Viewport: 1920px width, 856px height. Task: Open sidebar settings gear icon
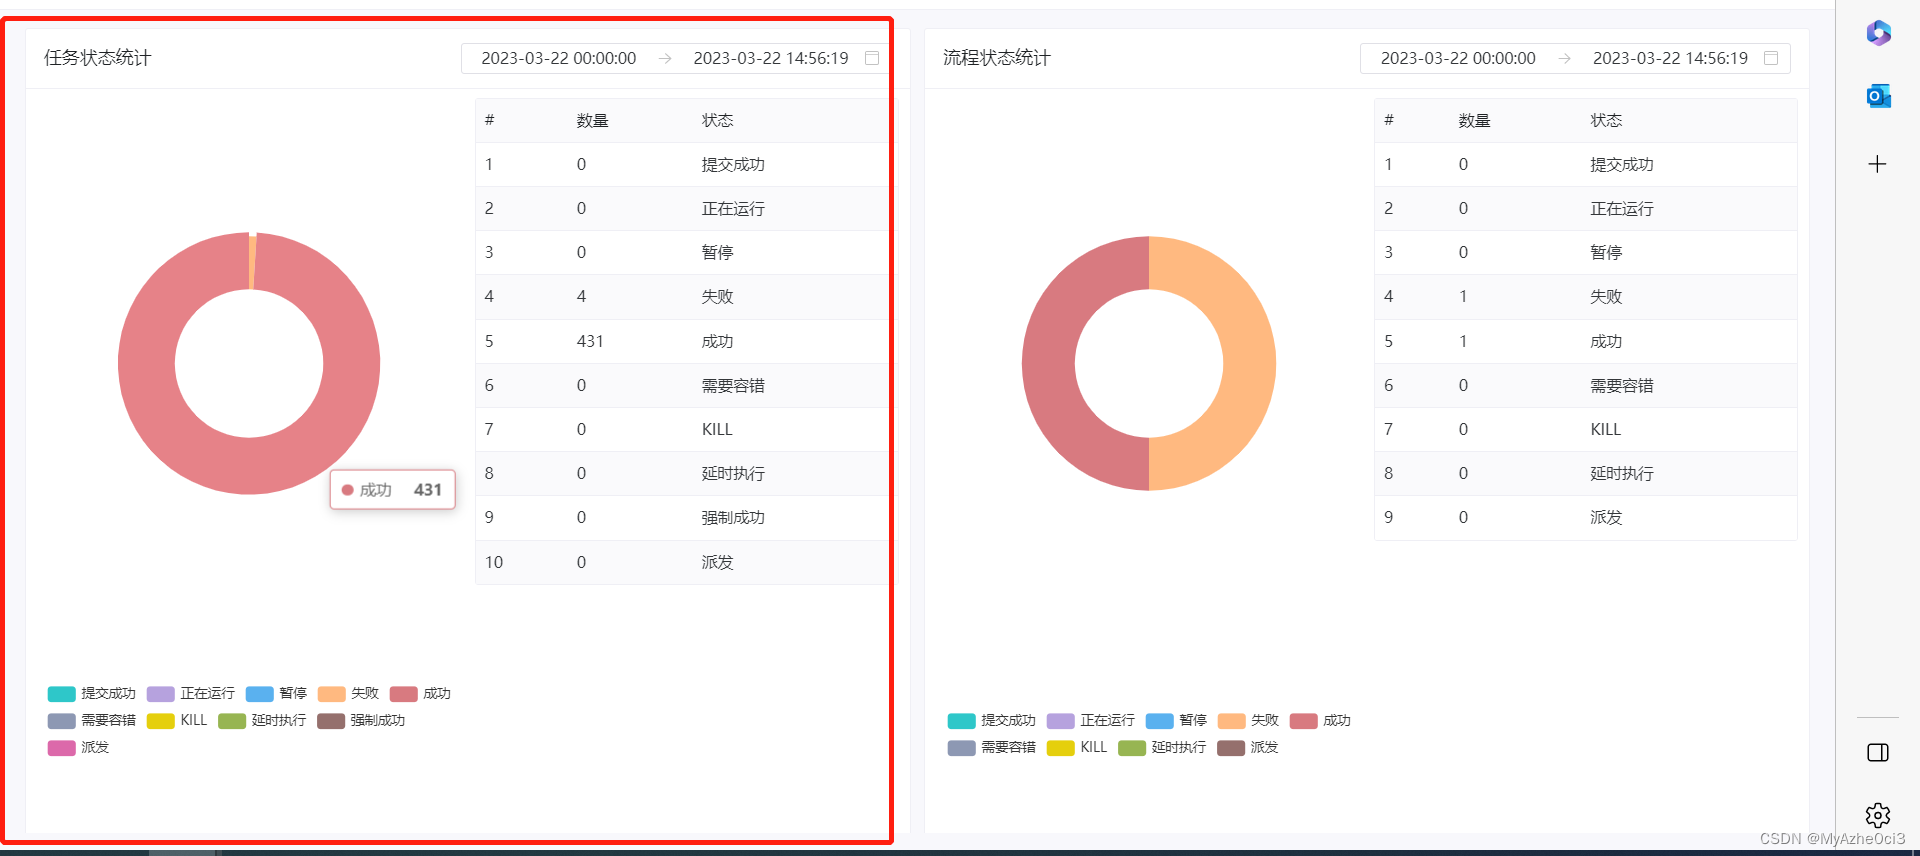coord(1878,815)
